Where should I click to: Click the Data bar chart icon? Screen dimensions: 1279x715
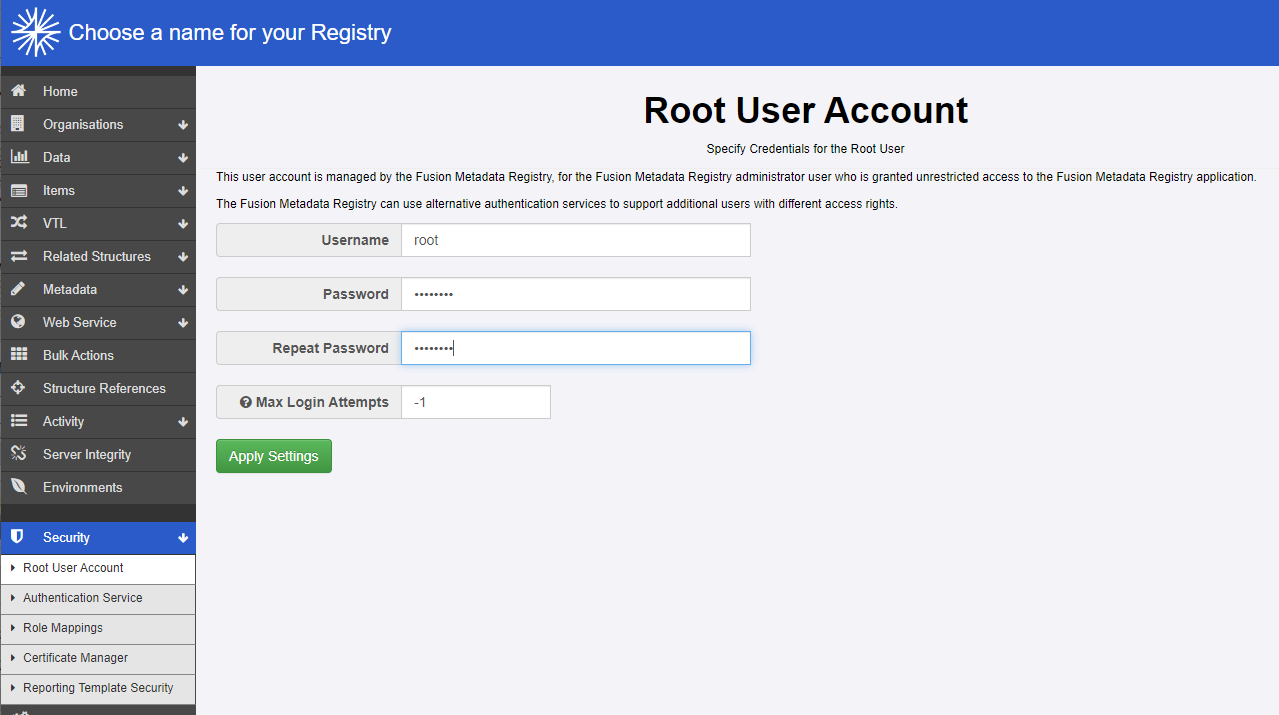pyautogui.click(x=18, y=157)
